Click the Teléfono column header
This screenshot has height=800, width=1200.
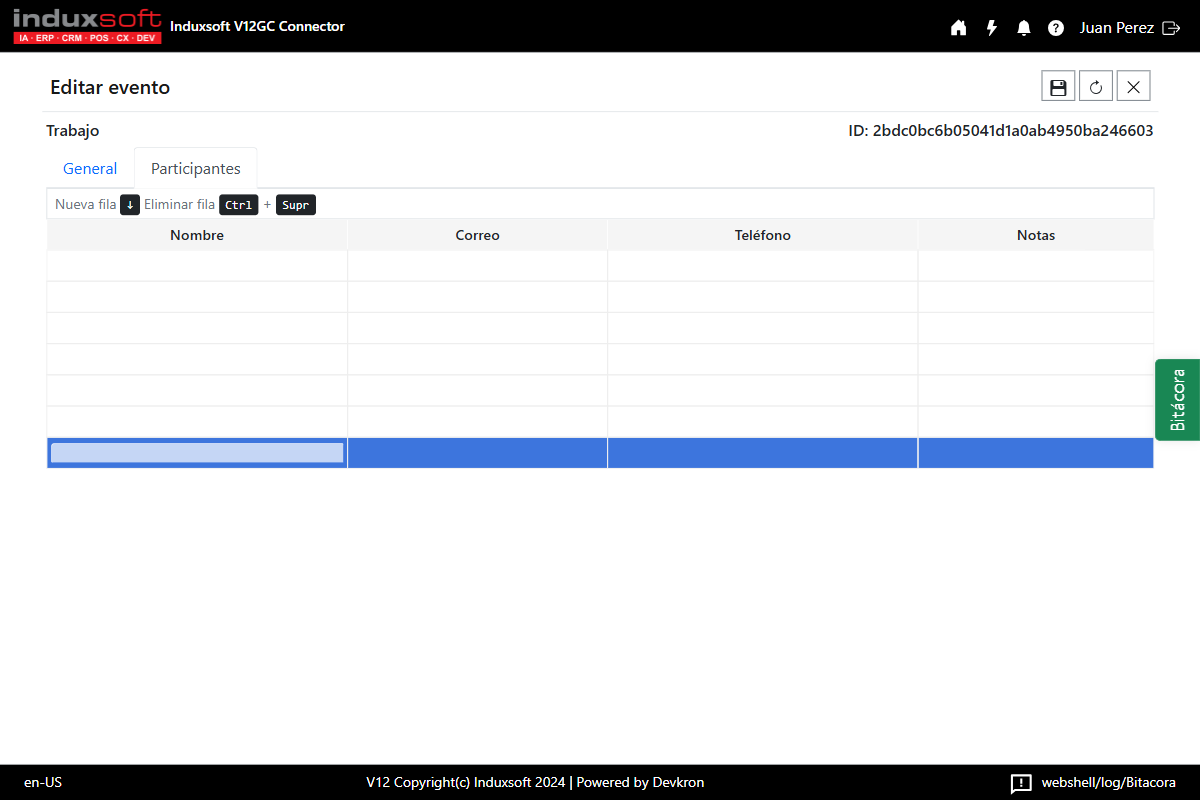pyautogui.click(x=762, y=235)
